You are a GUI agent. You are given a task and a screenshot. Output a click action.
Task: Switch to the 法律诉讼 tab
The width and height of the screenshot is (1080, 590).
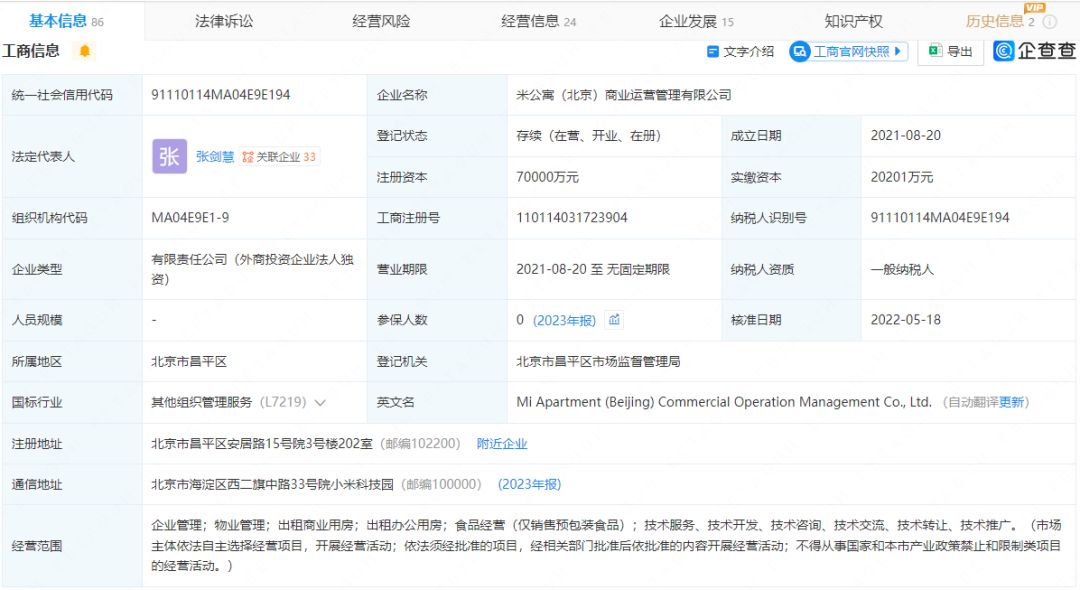pos(224,21)
